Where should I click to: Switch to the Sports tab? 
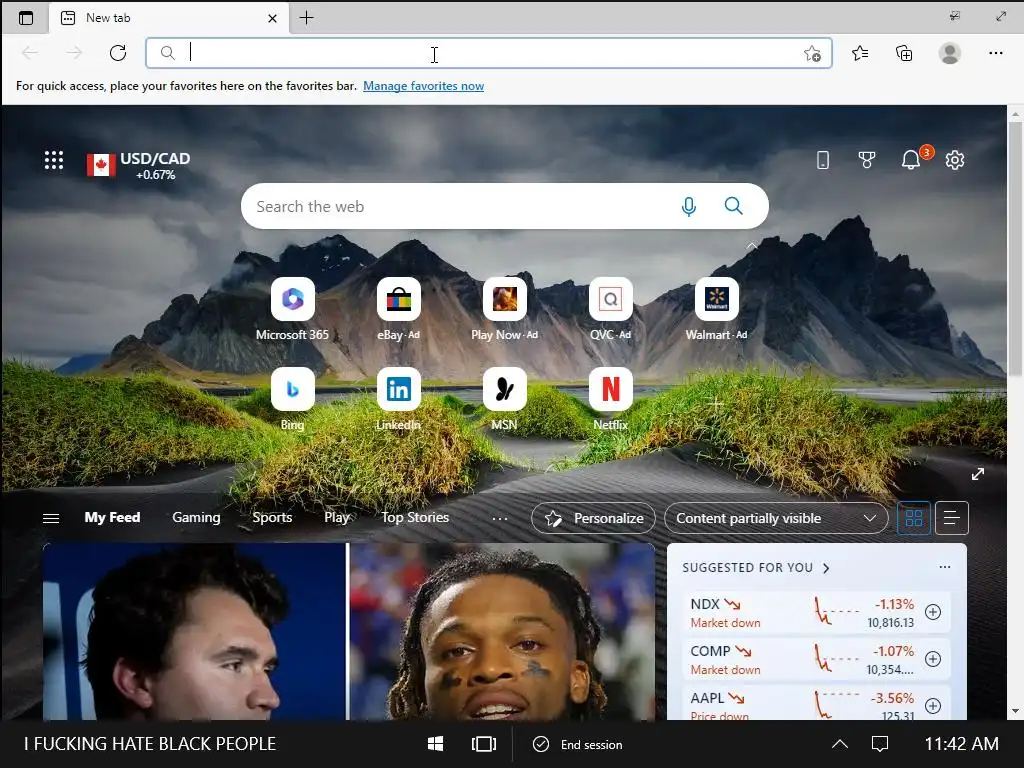[x=272, y=517]
